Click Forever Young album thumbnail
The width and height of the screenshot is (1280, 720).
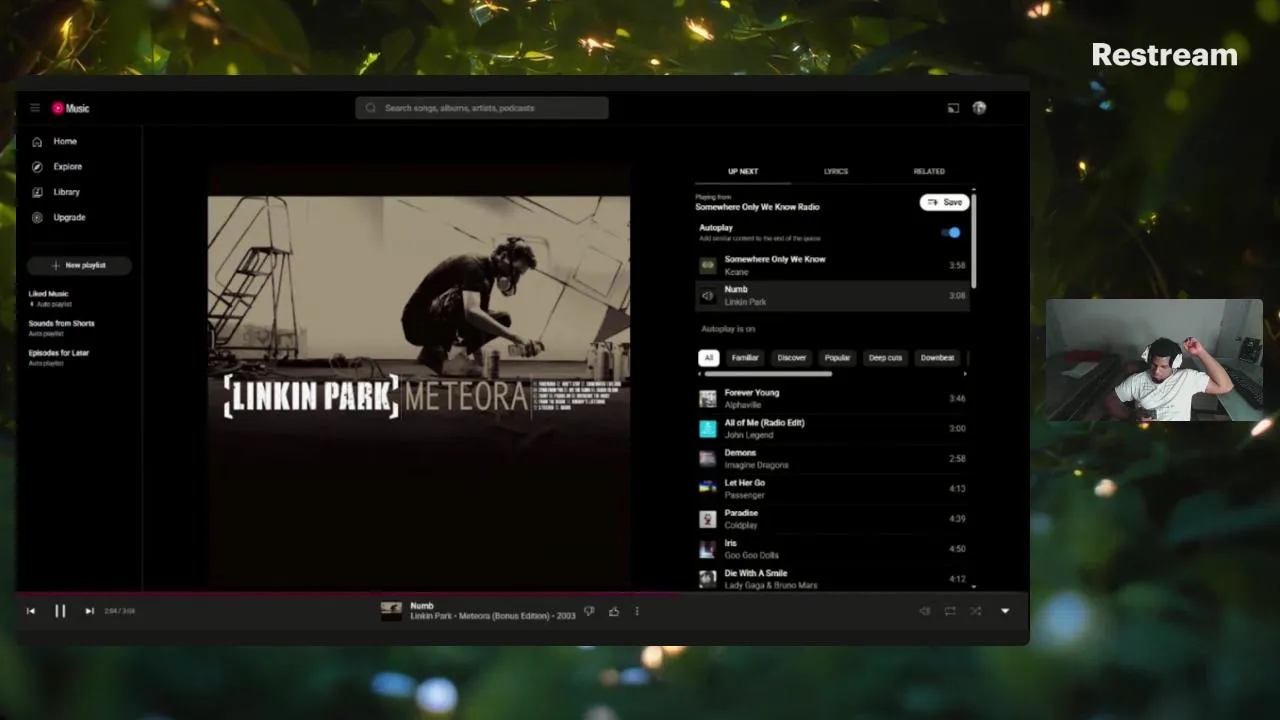point(708,399)
